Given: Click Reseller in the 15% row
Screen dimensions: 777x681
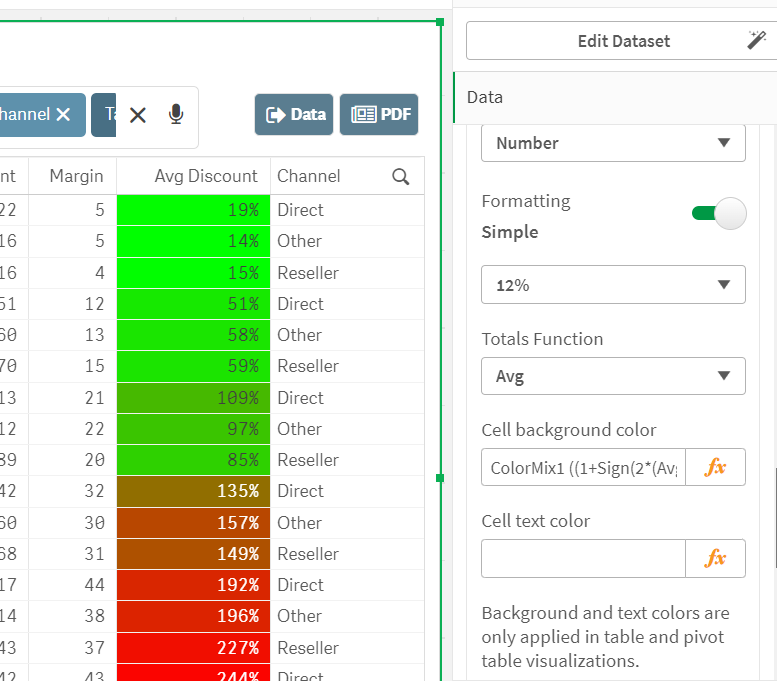Looking at the screenshot, I should [308, 273].
